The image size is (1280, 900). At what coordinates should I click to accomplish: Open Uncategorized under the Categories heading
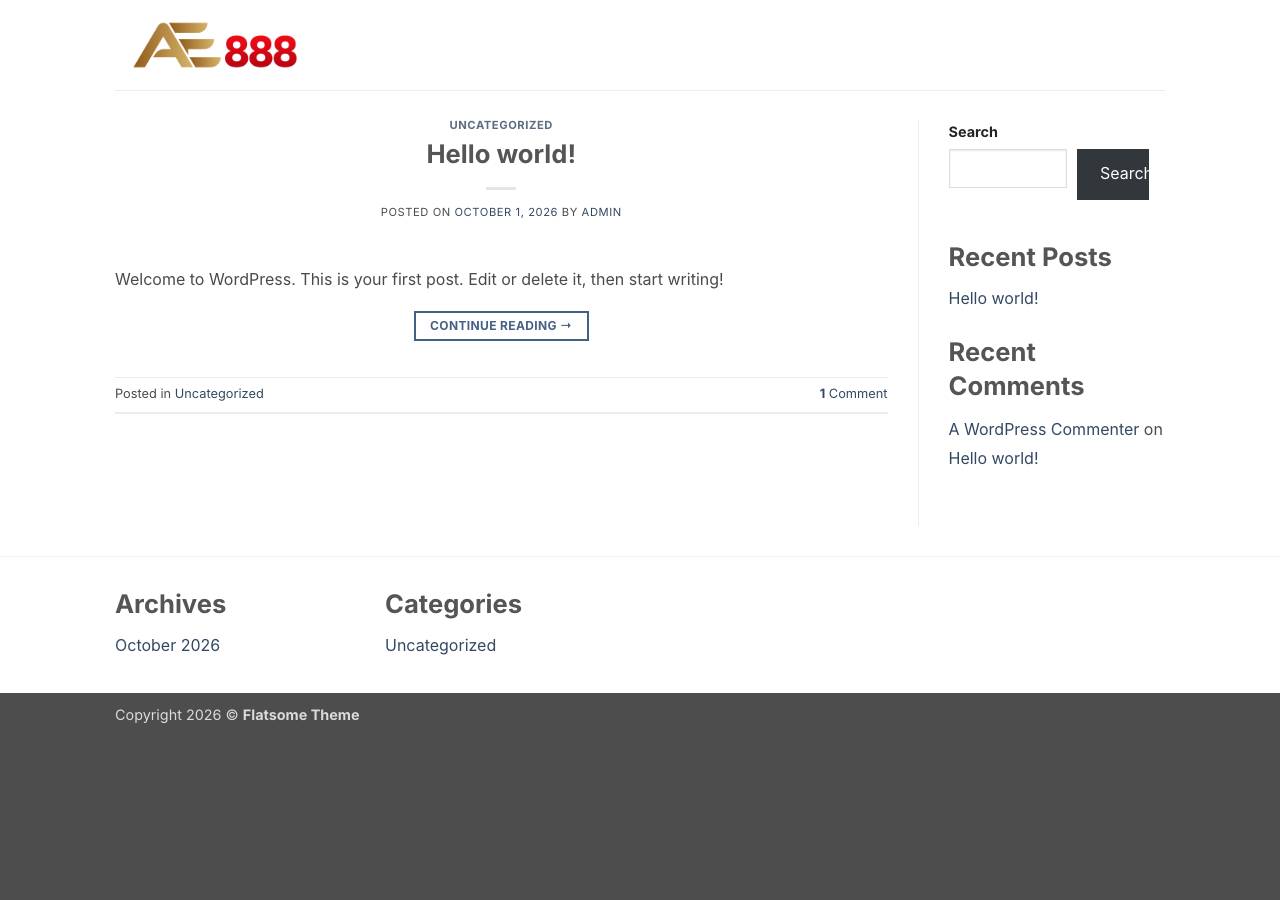click(440, 645)
